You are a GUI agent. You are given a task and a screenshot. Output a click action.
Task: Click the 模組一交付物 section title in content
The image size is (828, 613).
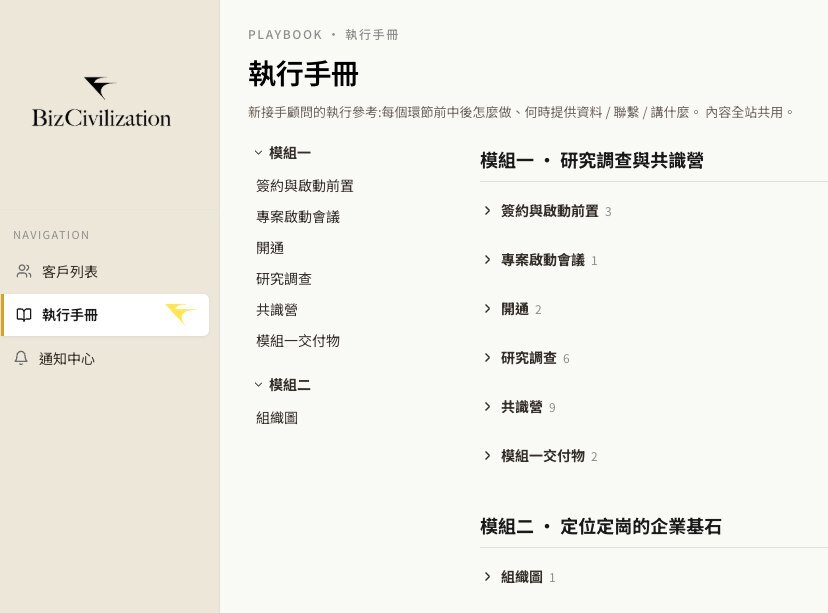pos(543,456)
